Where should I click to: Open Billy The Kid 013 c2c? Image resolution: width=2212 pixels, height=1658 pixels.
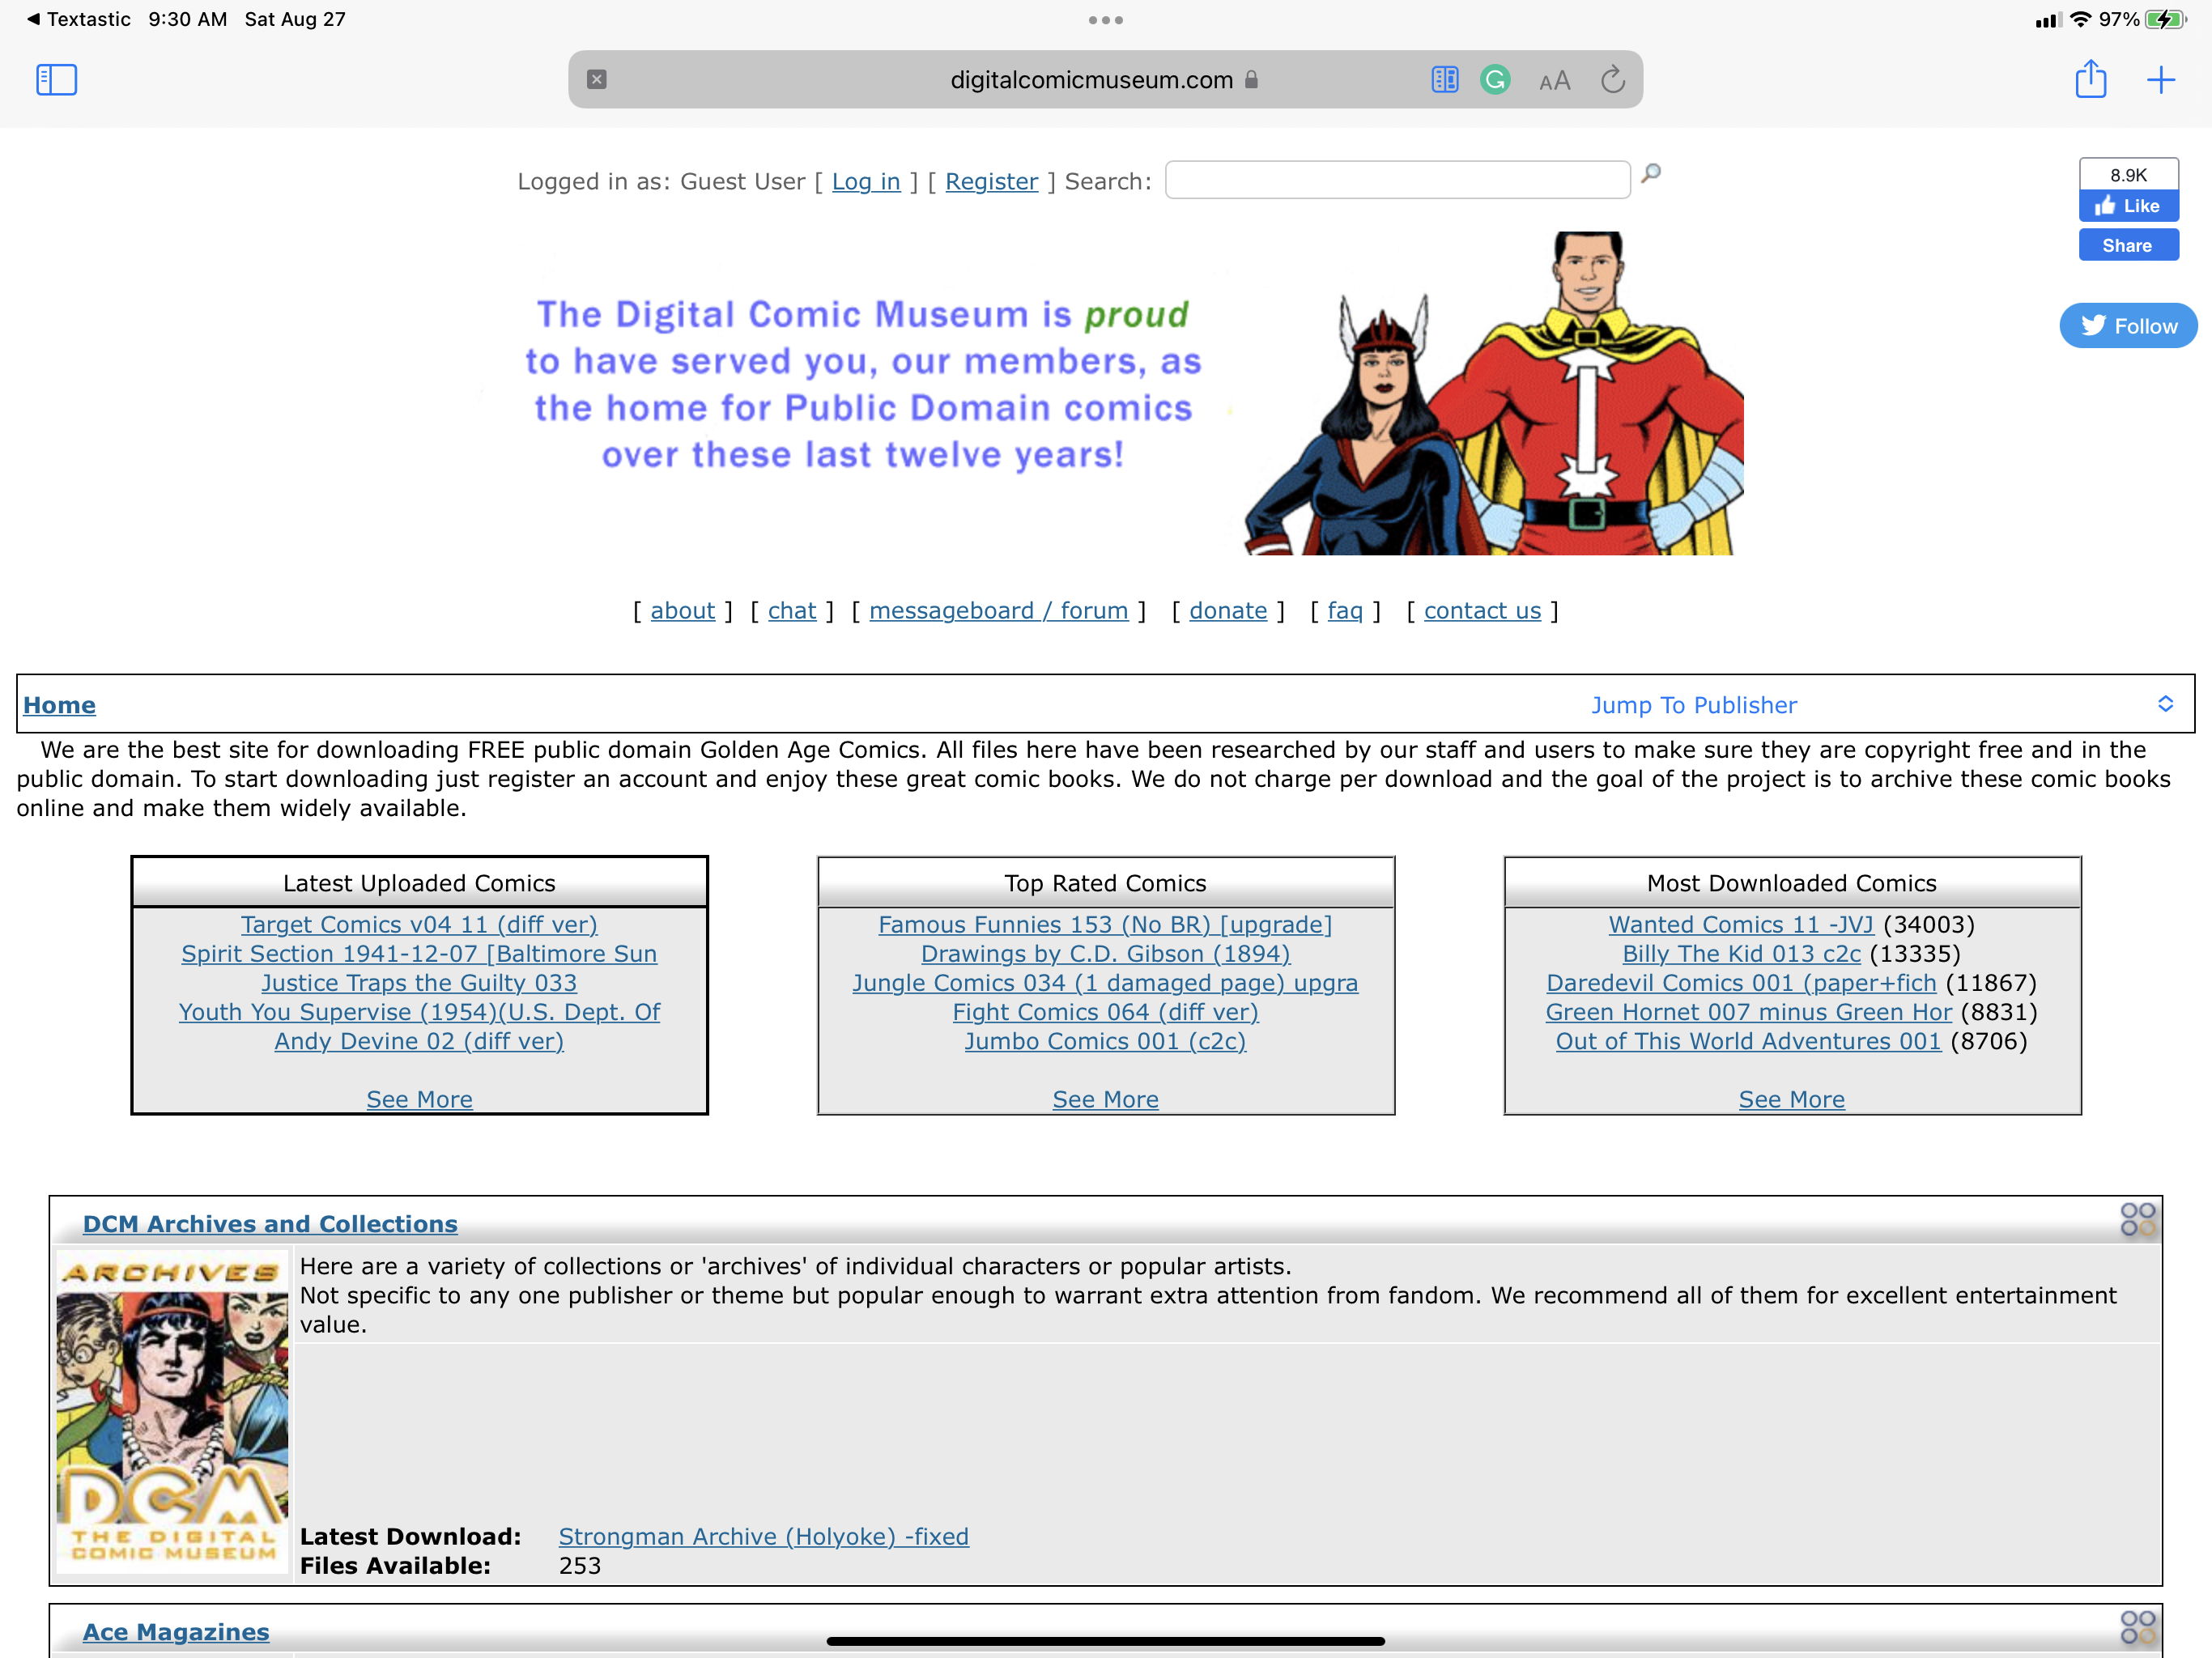[1741, 954]
